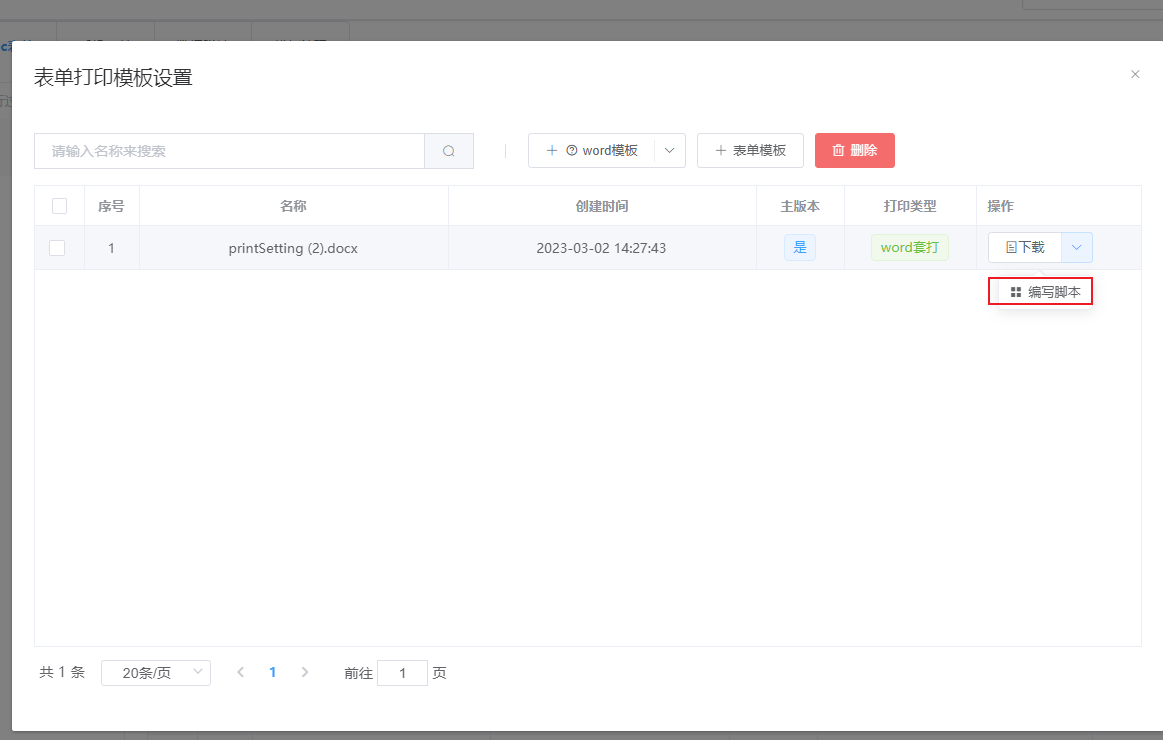Click the word套打 print type tag
Viewport: 1163px width, 740px height.
[x=909, y=248]
